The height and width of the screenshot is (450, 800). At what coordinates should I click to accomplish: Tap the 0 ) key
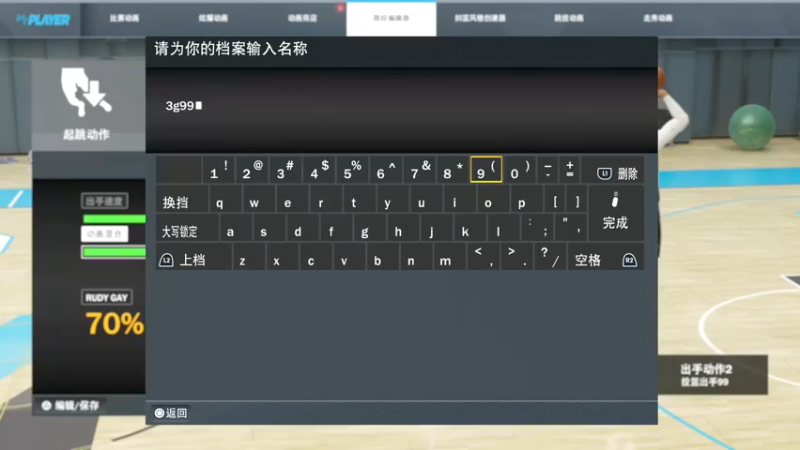(519, 170)
